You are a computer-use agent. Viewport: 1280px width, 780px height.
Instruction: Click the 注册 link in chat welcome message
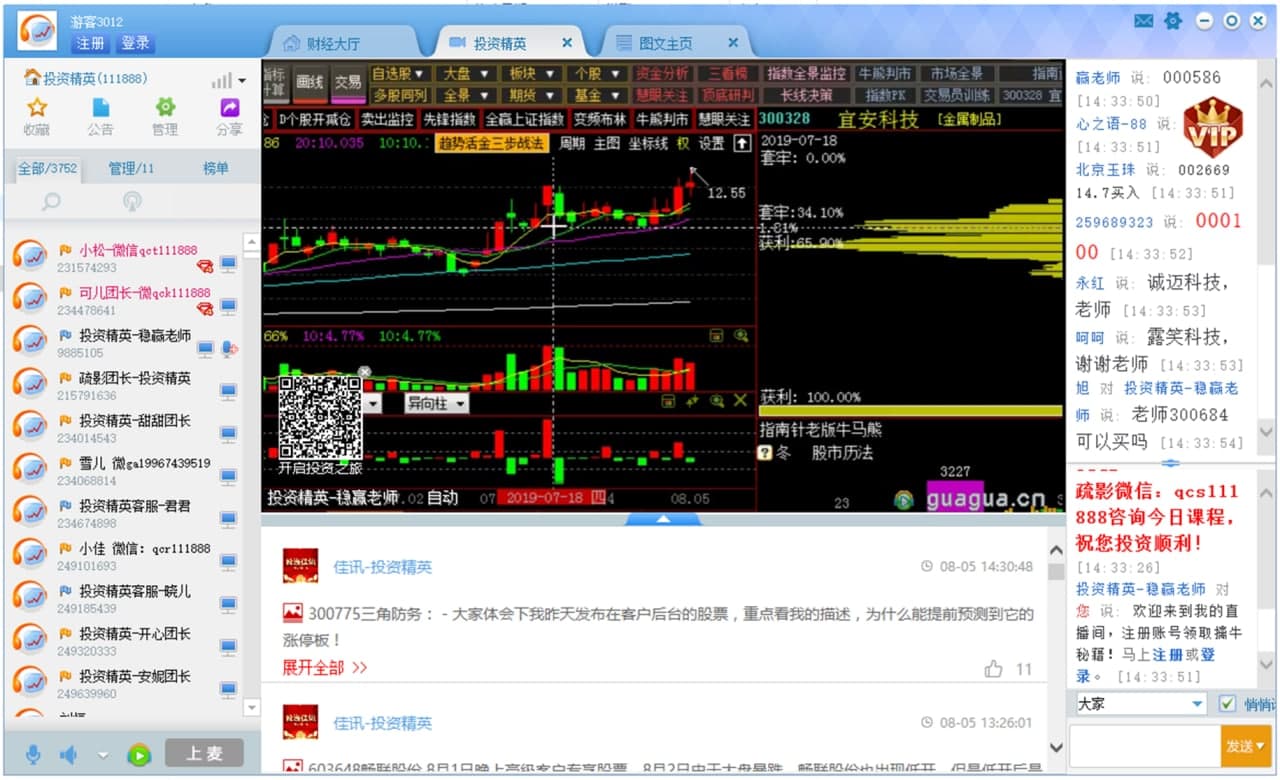(1167, 655)
